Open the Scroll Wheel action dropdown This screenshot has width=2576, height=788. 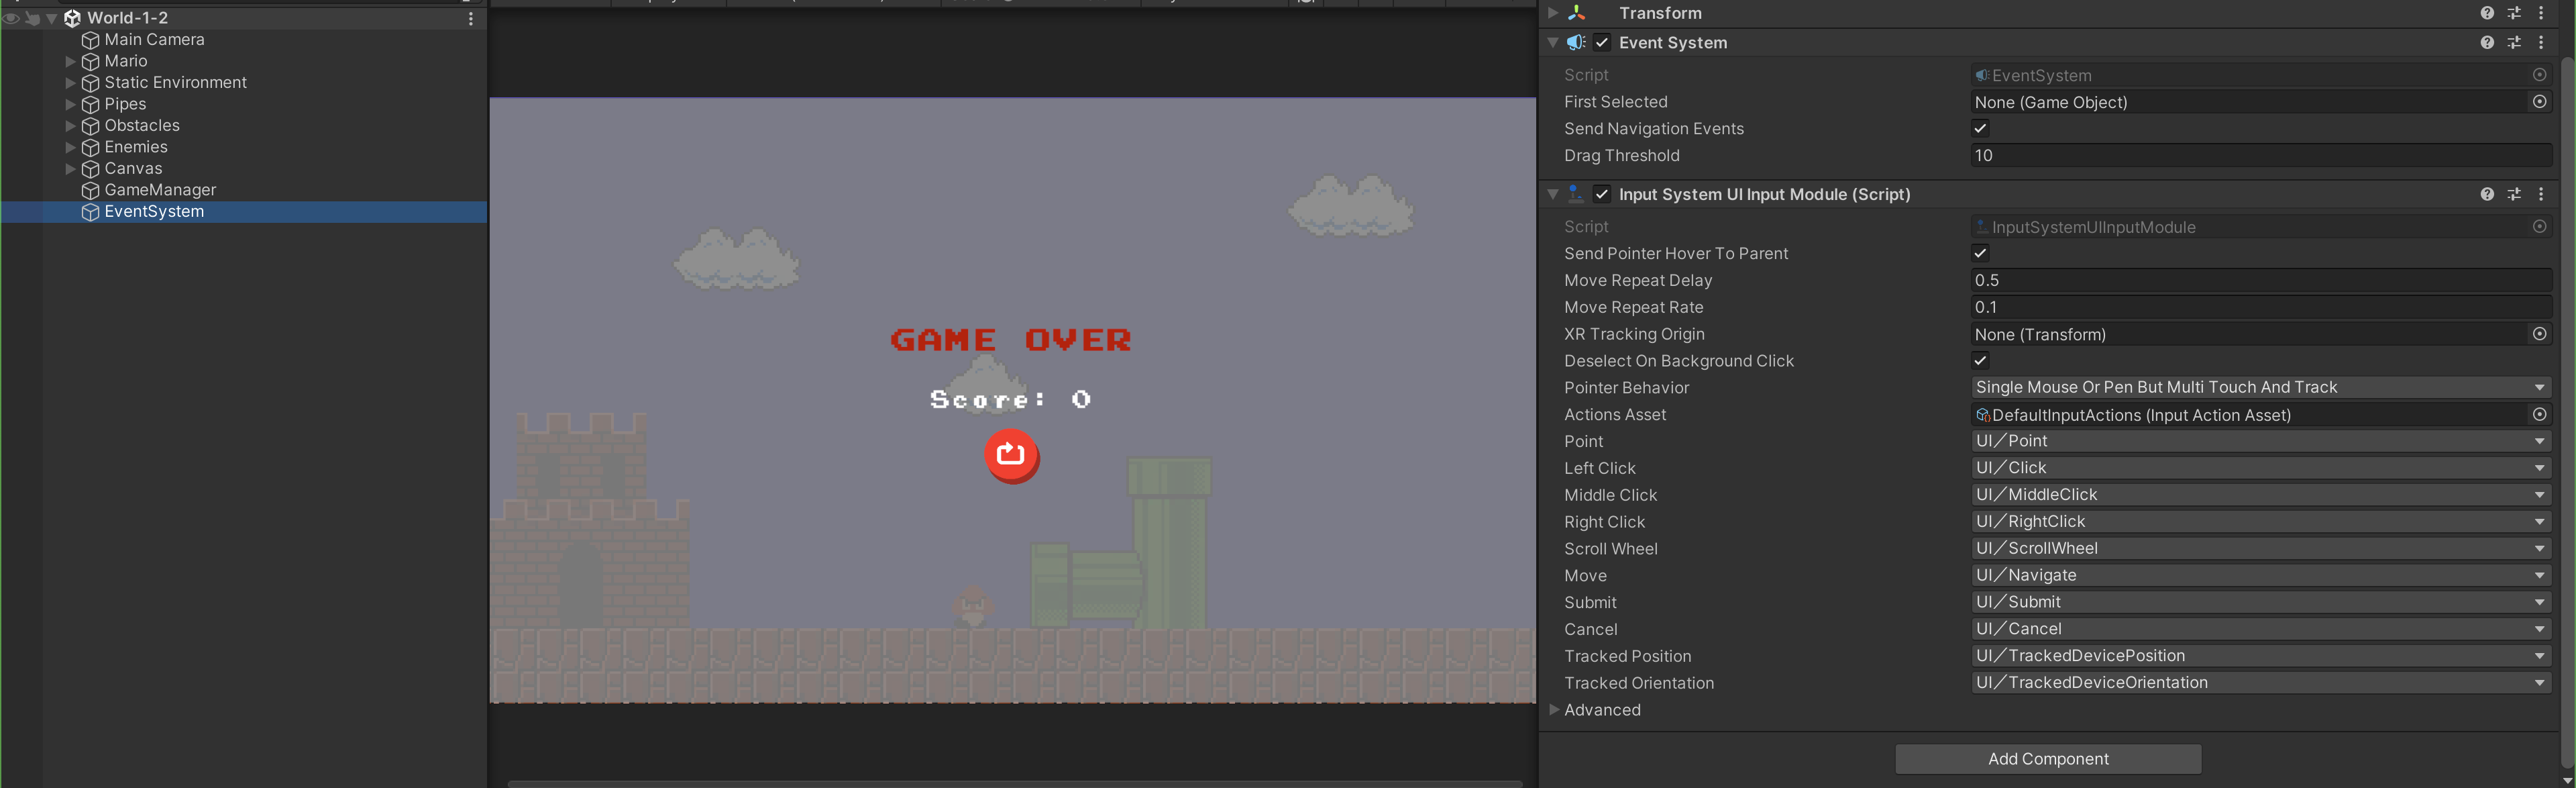click(x=2261, y=549)
